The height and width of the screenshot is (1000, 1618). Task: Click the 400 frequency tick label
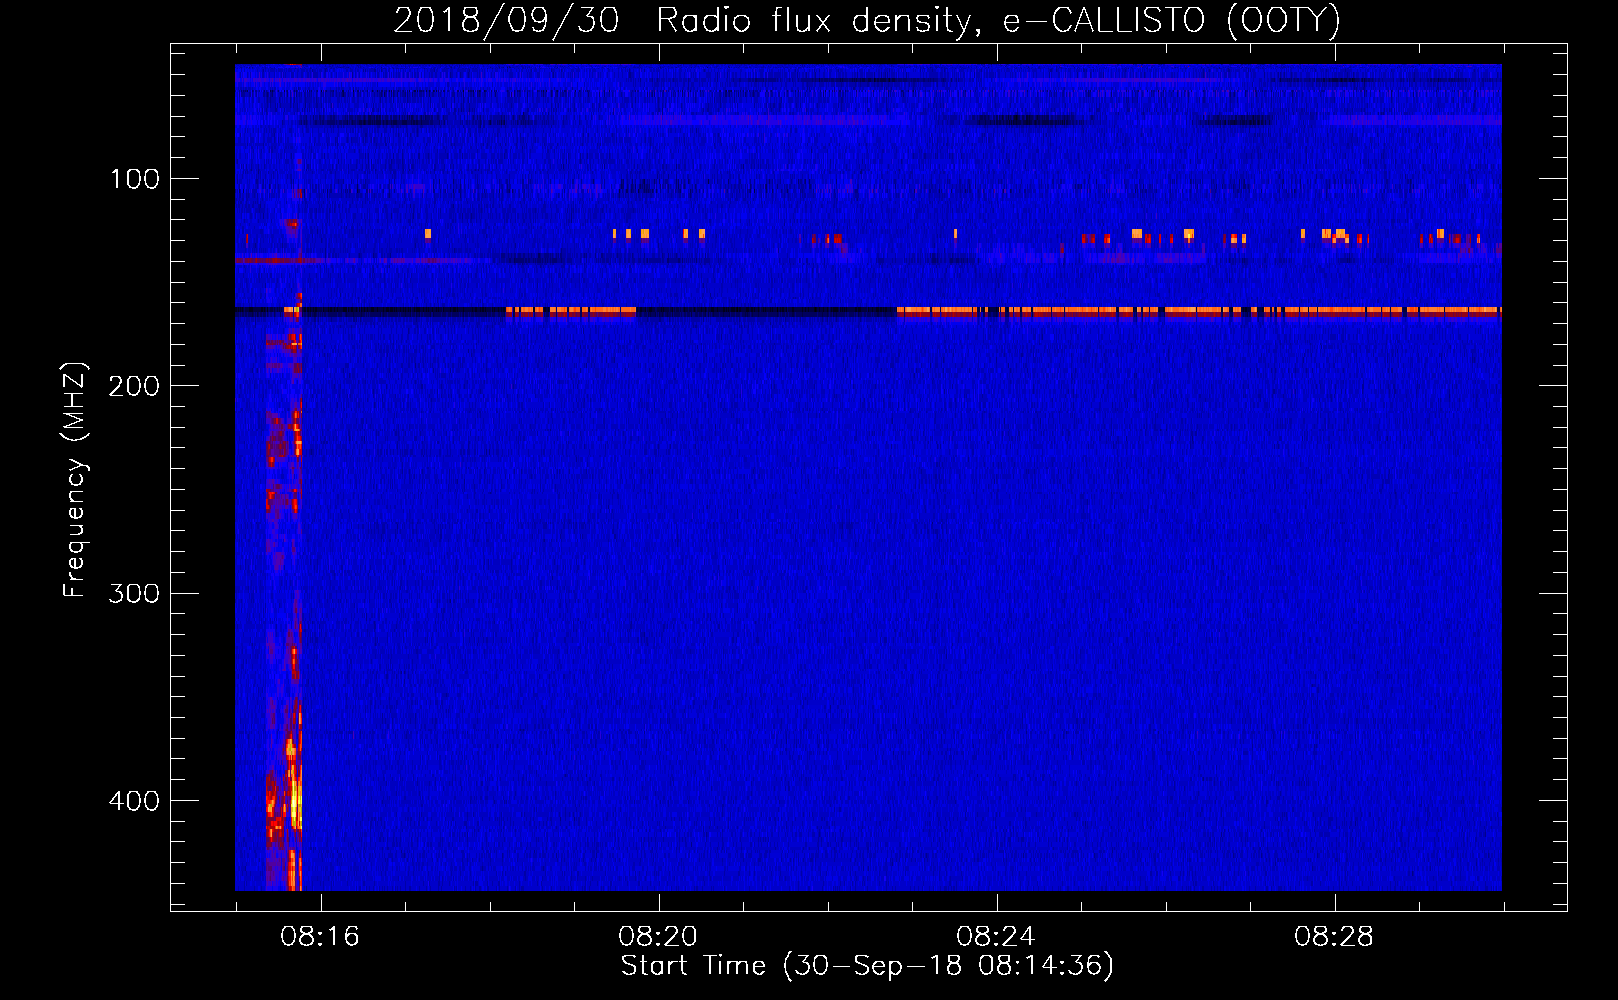coord(134,801)
